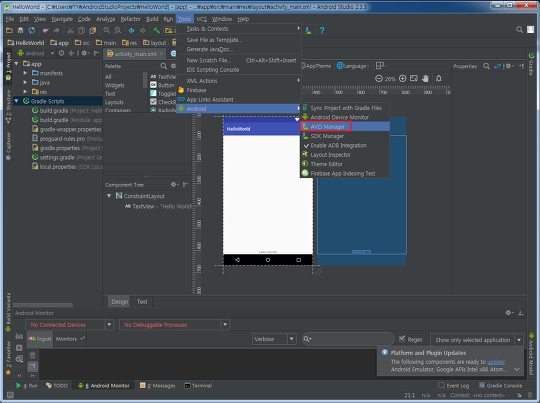Toggle the pan hand tool in designer
Viewport: 540px width, 403px height.
point(425,79)
